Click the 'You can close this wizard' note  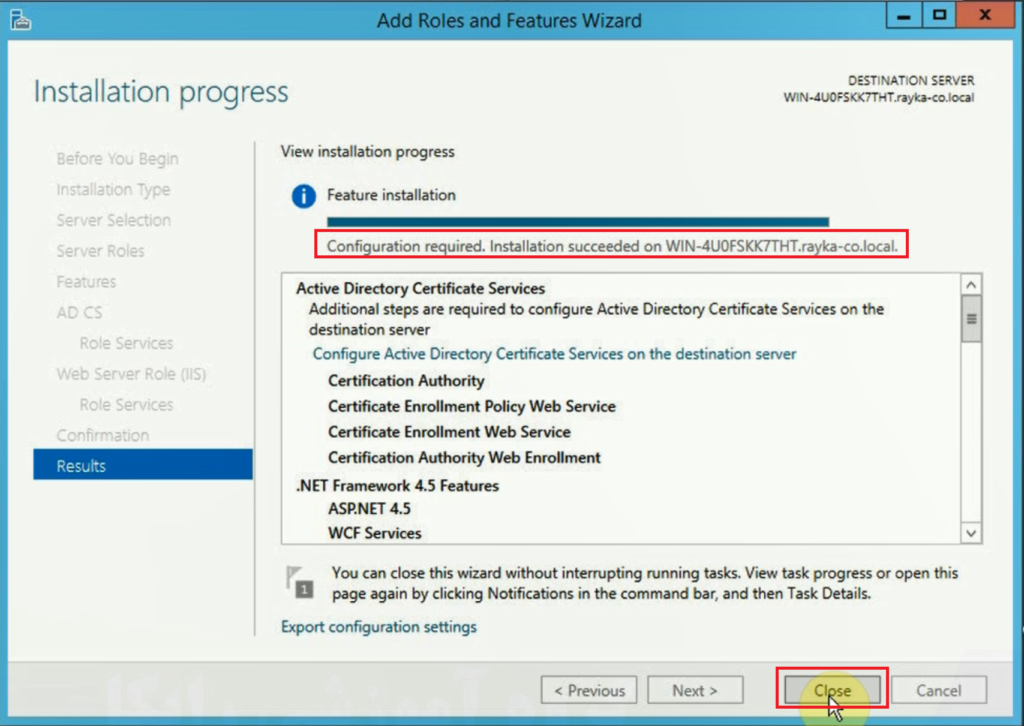click(645, 583)
